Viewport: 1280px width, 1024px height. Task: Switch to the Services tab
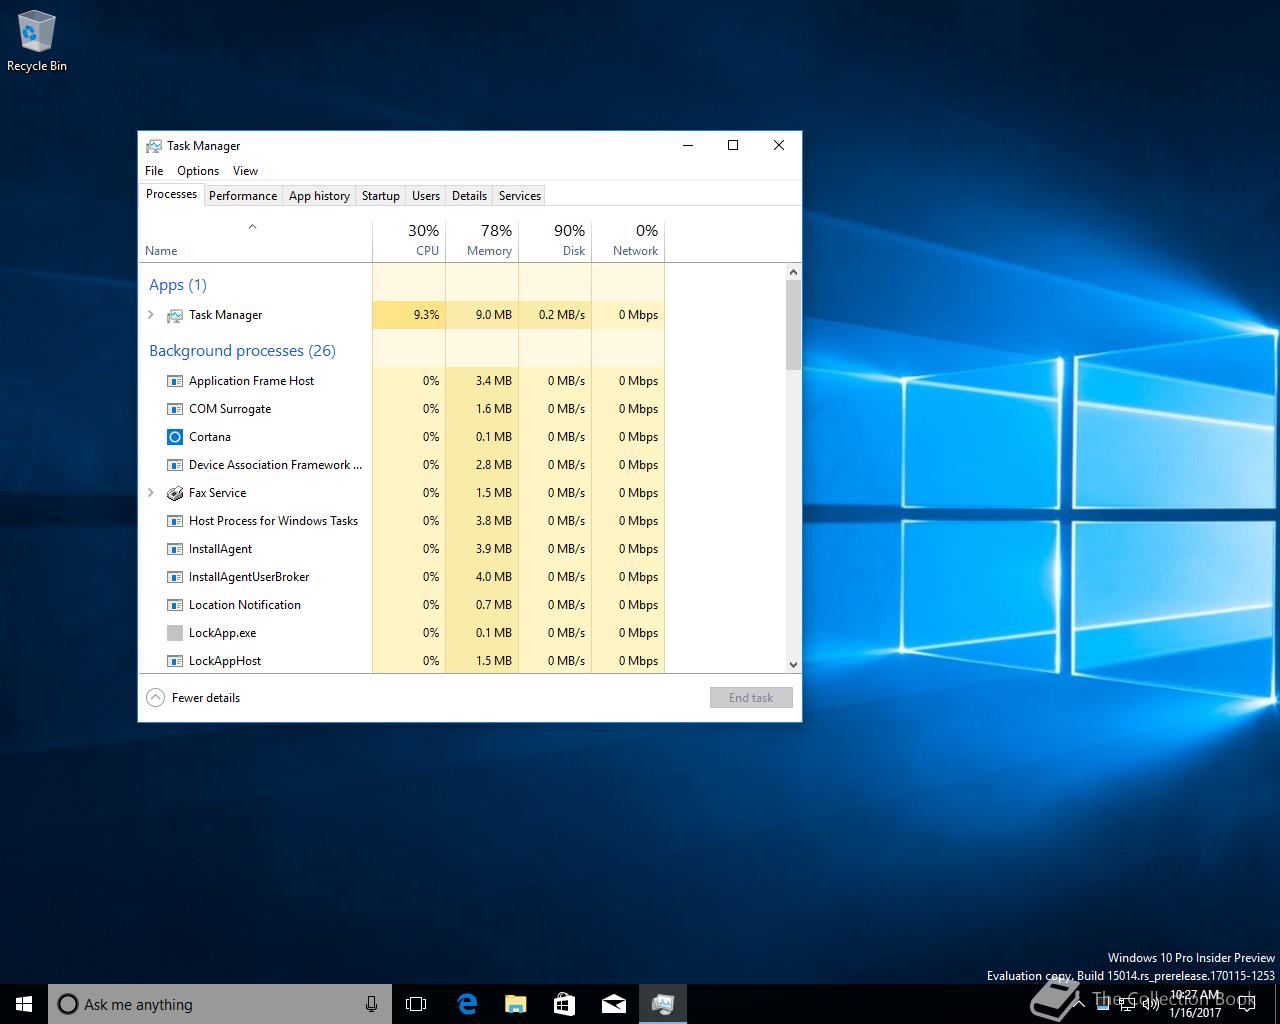click(520, 196)
